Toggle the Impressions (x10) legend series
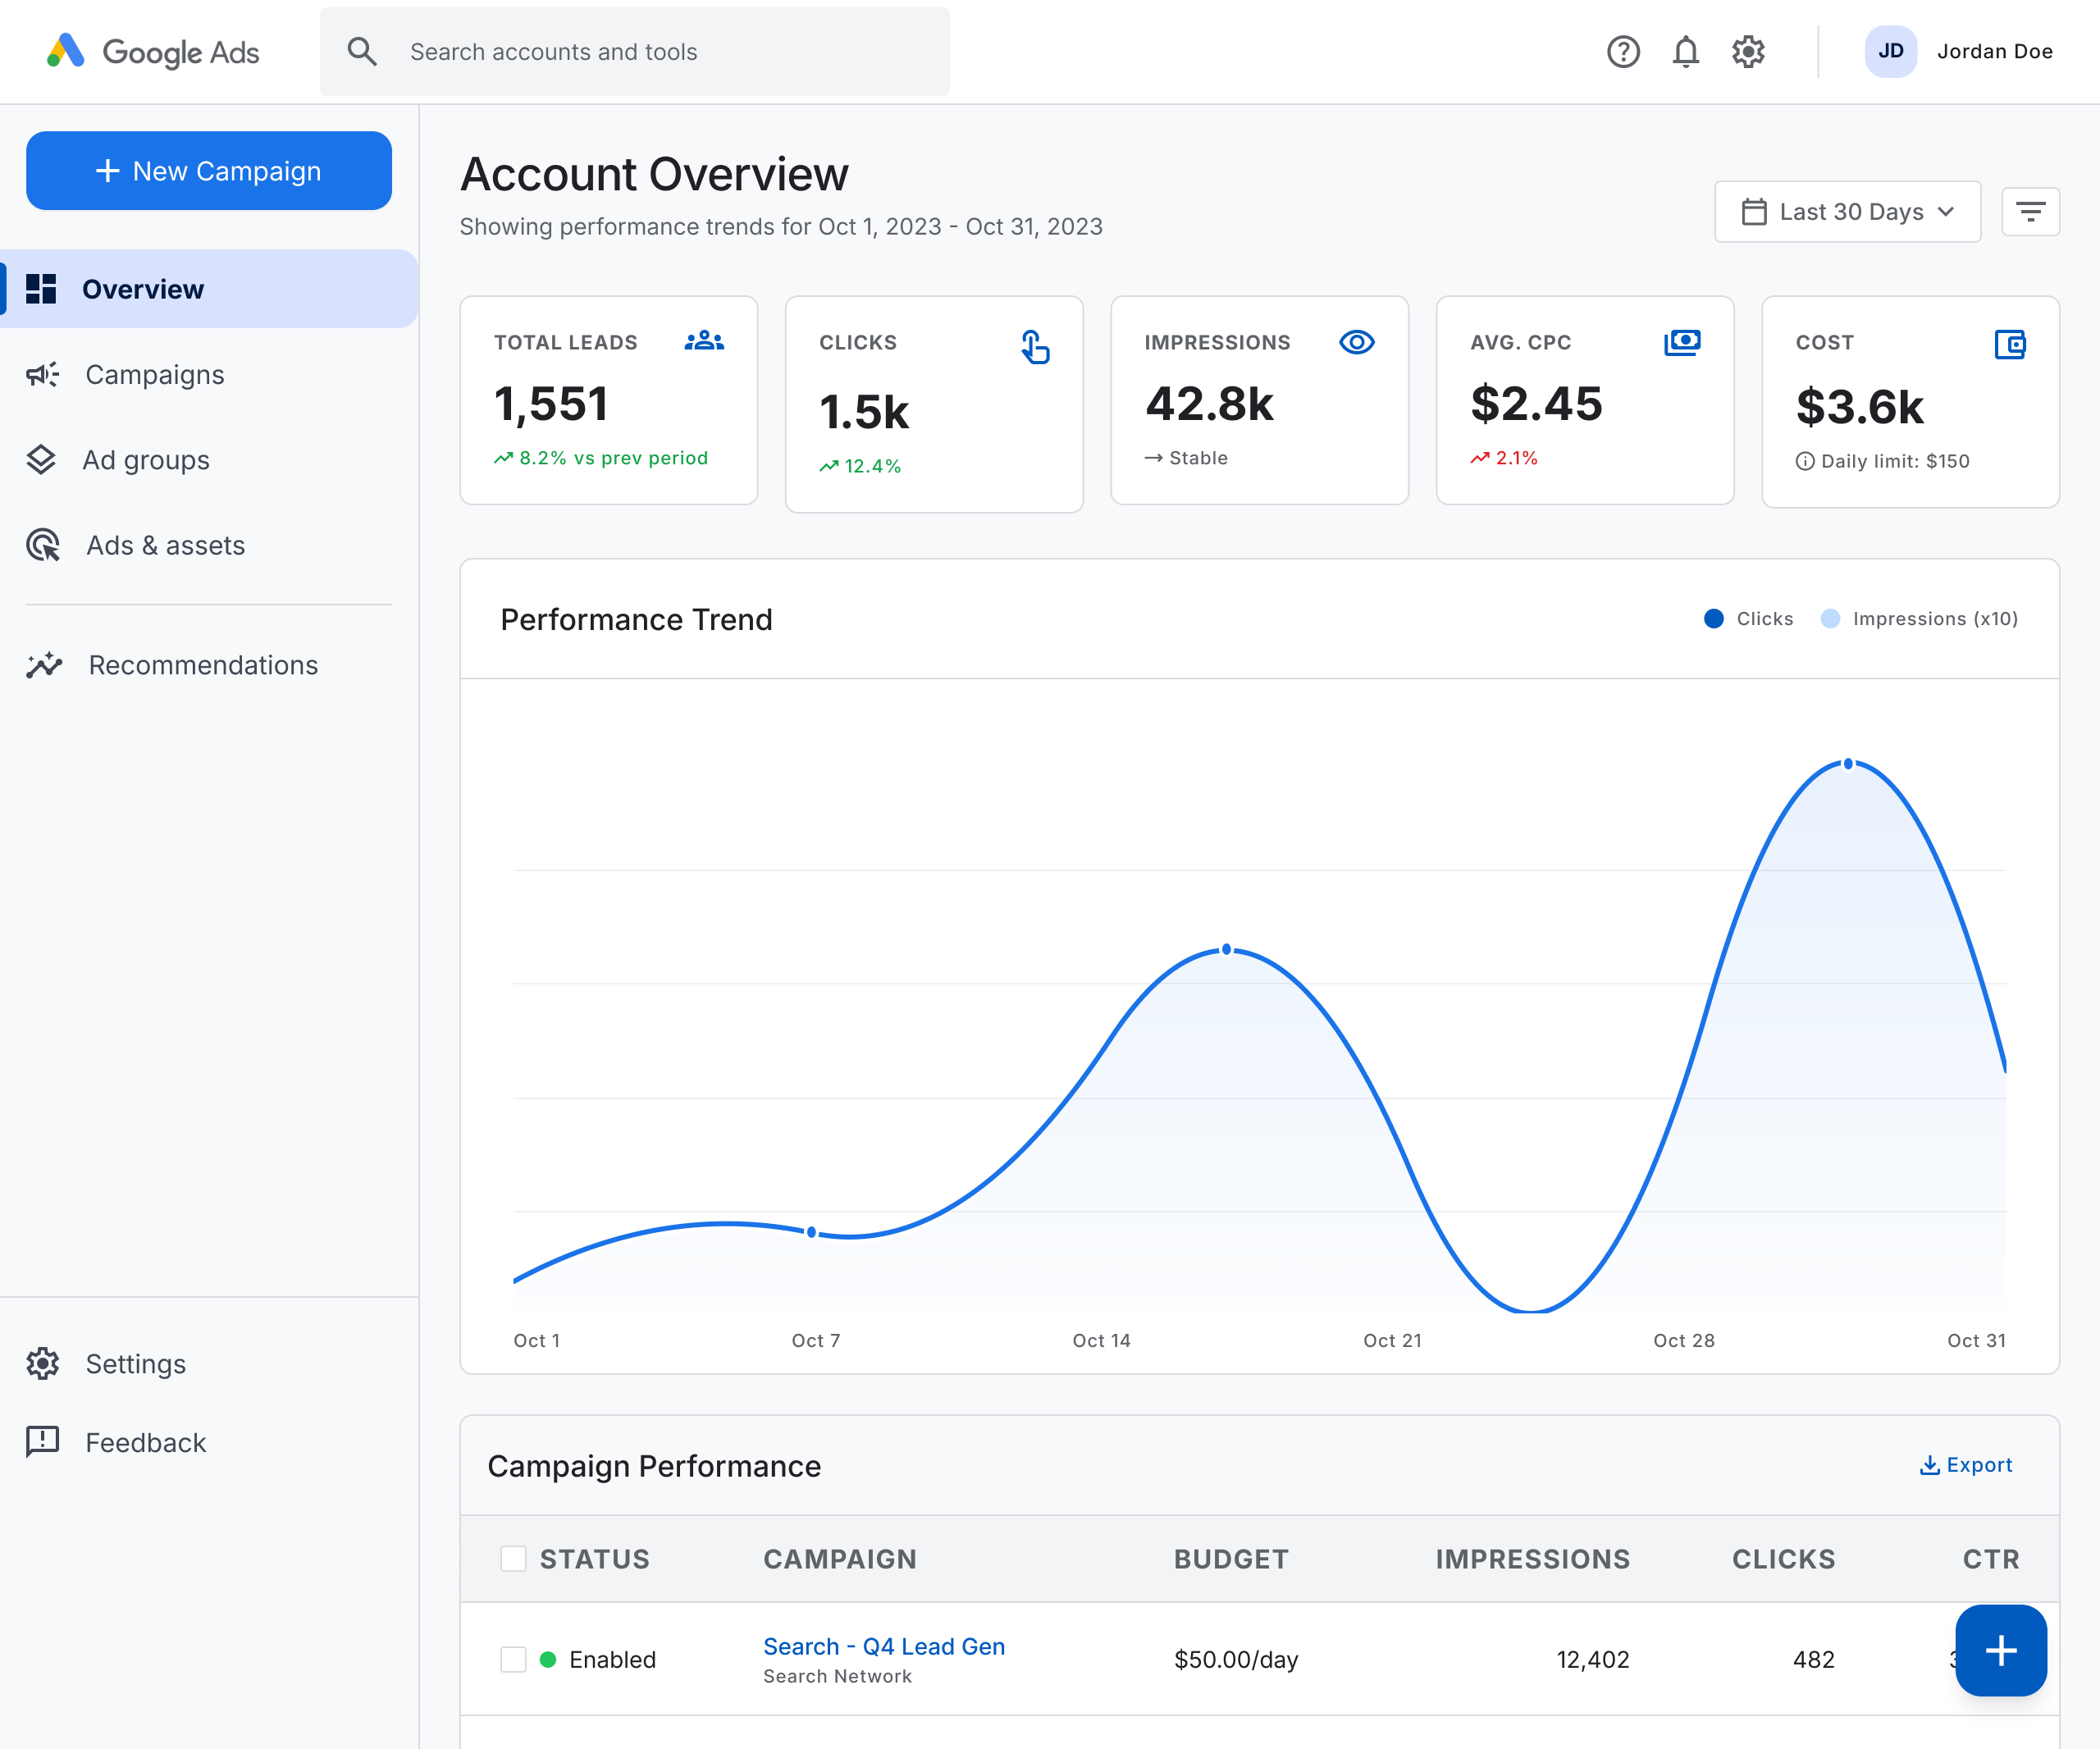This screenshot has height=1749, width=2100. point(1919,618)
